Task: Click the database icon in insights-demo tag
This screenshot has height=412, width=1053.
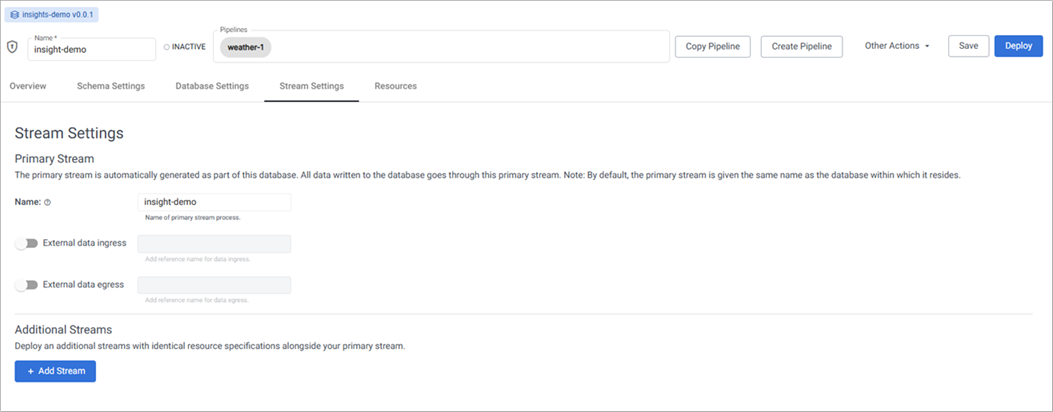Action: point(14,16)
